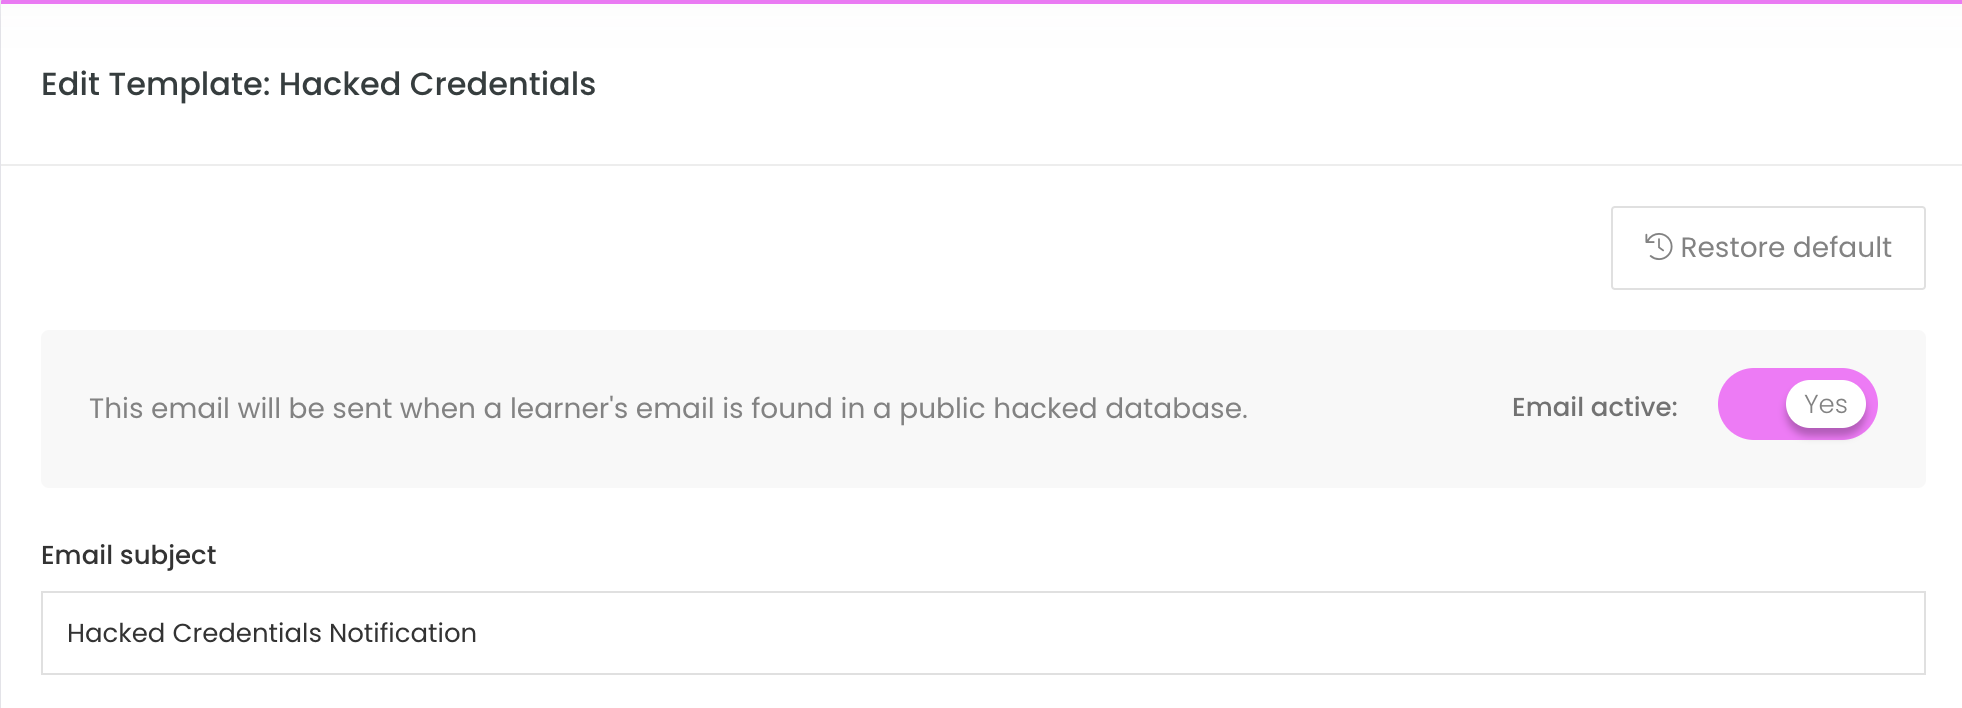The image size is (1962, 708).
Task: Click the white Yes knob on the switch
Action: (1825, 404)
